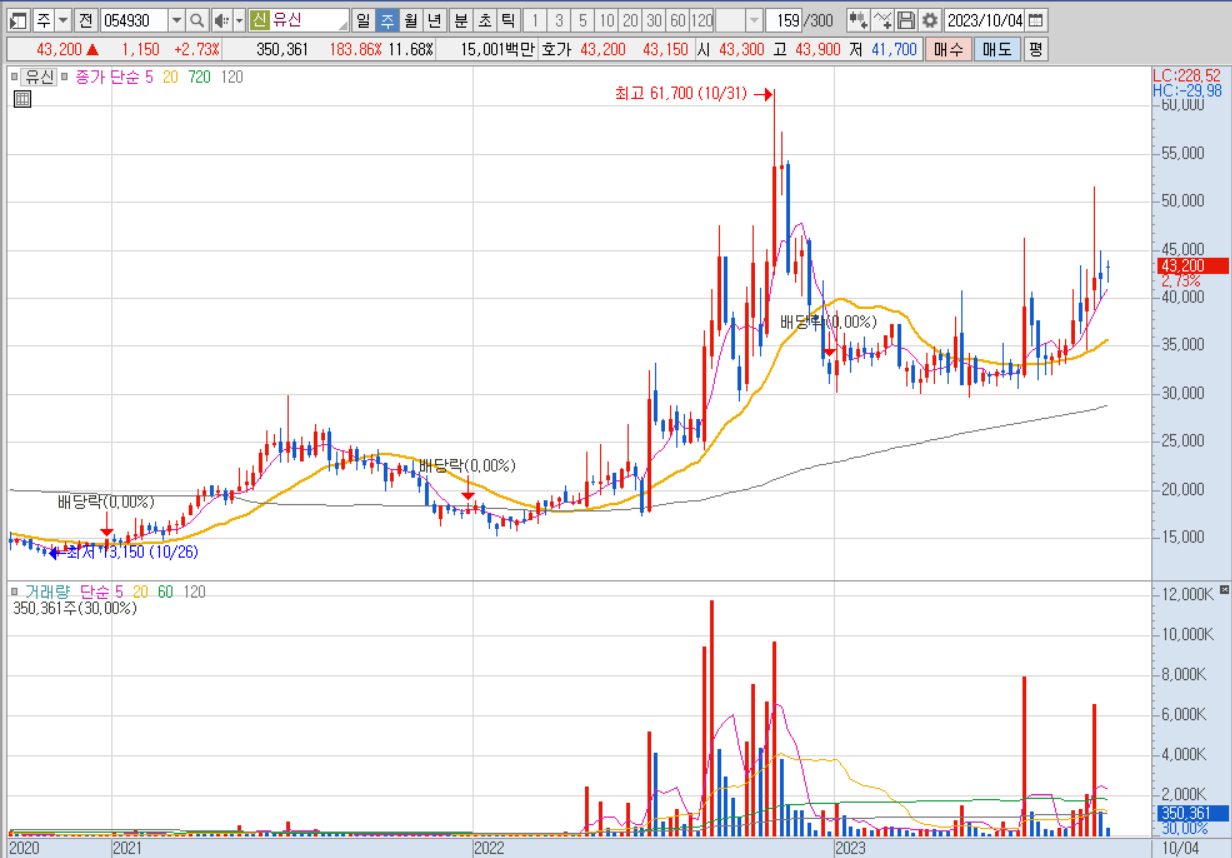1232x858 pixels.
Task: Click the small box icon at volume panel top-right
Action: 1225,589
